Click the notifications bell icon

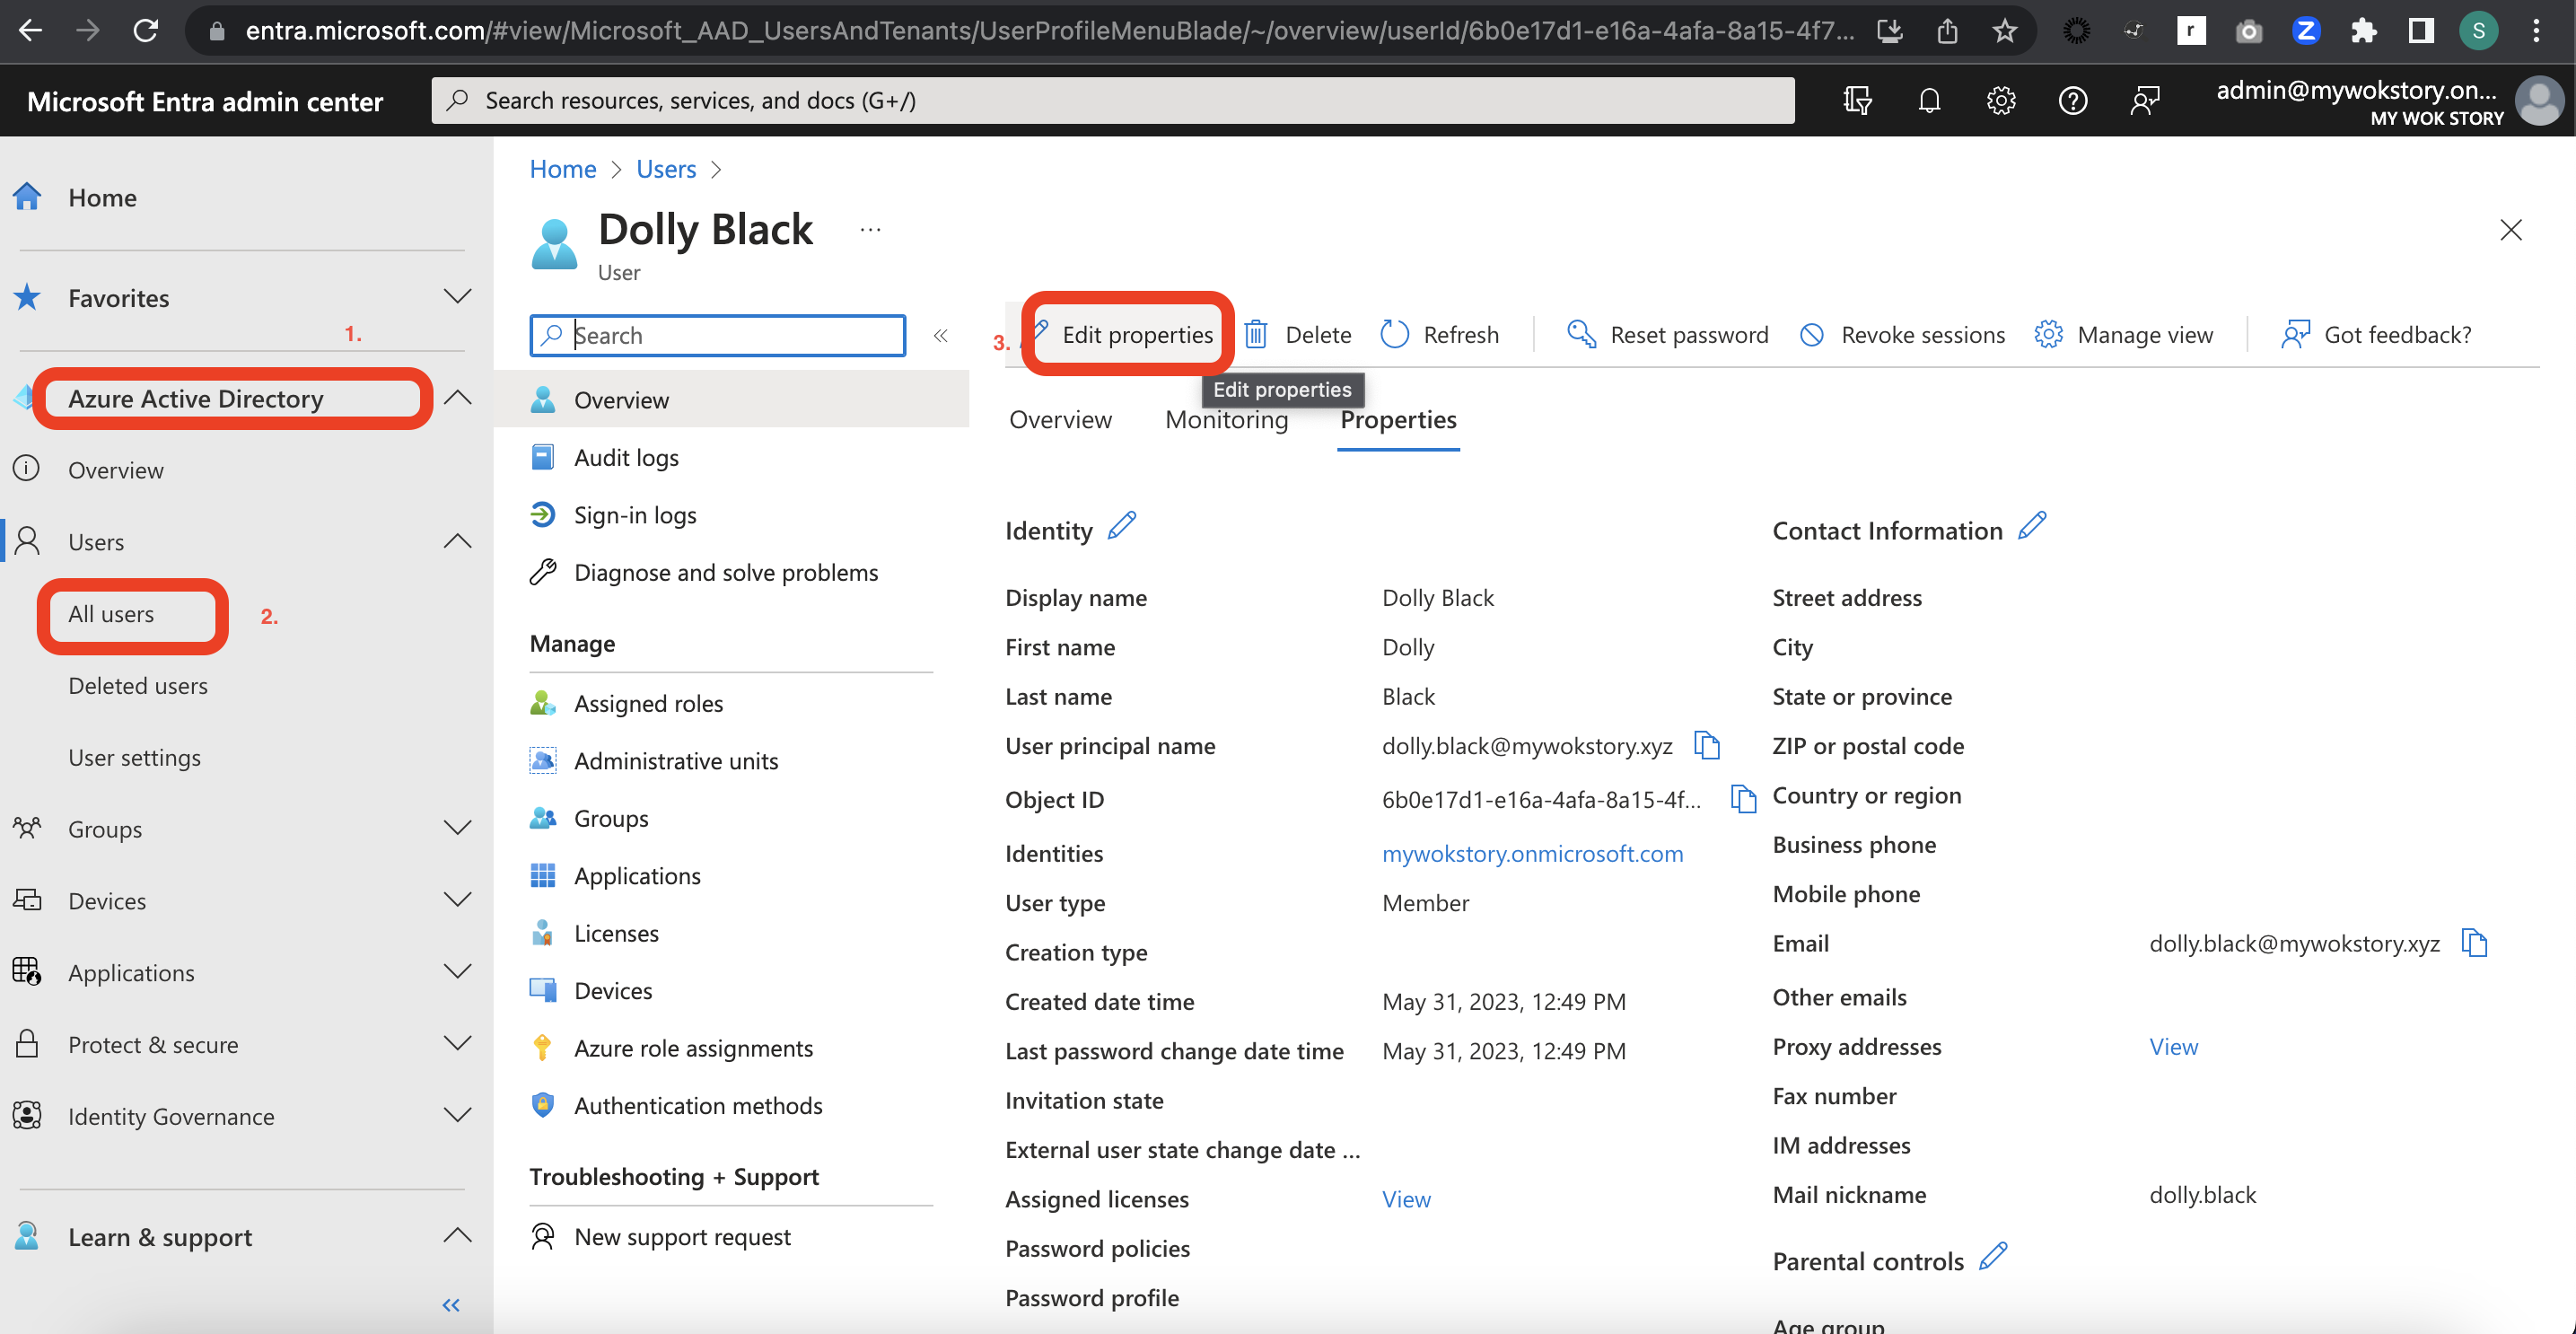tap(1929, 101)
